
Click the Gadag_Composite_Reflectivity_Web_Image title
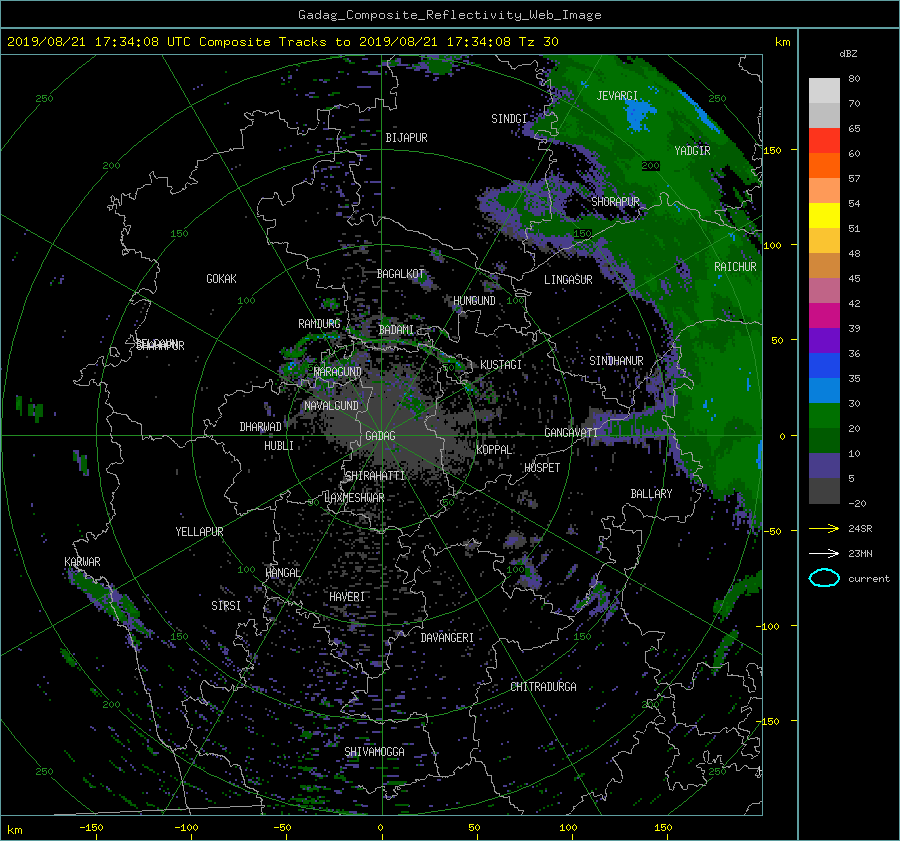coord(449,15)
